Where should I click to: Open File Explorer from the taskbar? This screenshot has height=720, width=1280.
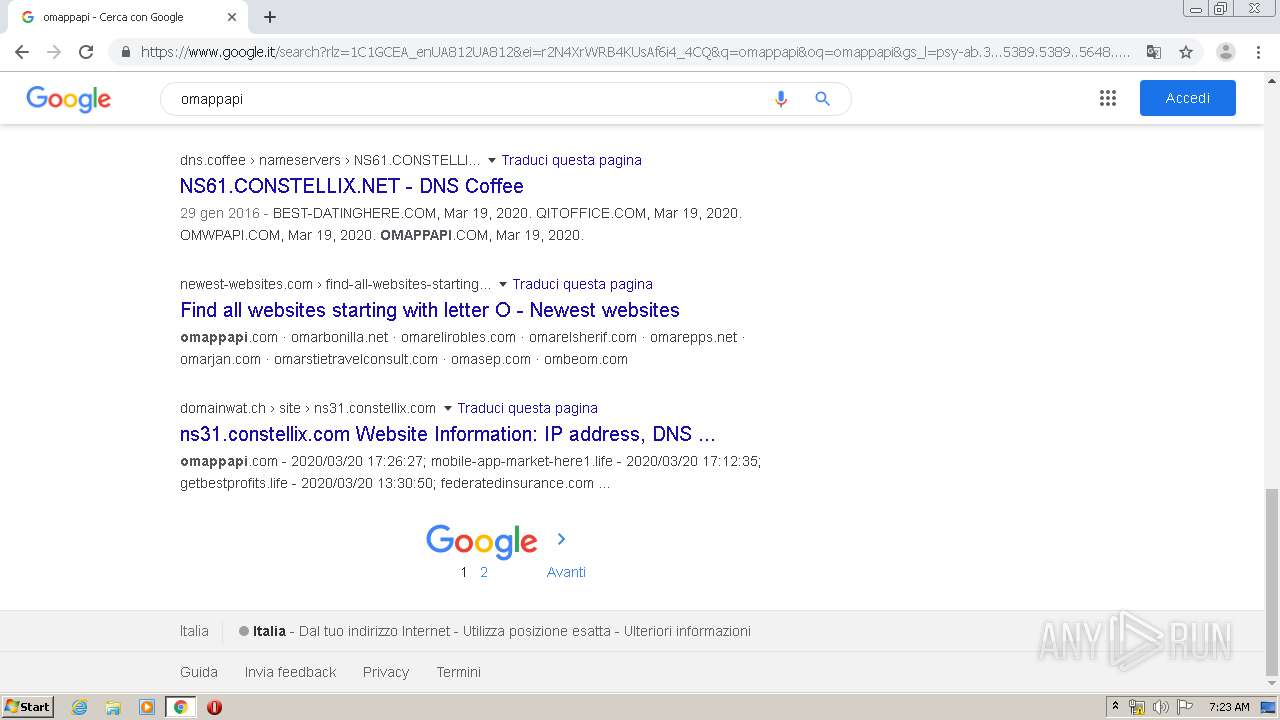coord(113,707)
